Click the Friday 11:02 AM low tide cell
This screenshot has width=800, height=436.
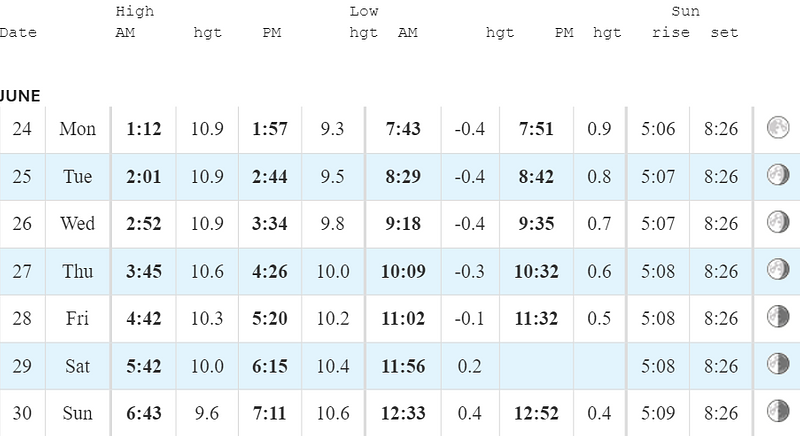coord(403,319)
